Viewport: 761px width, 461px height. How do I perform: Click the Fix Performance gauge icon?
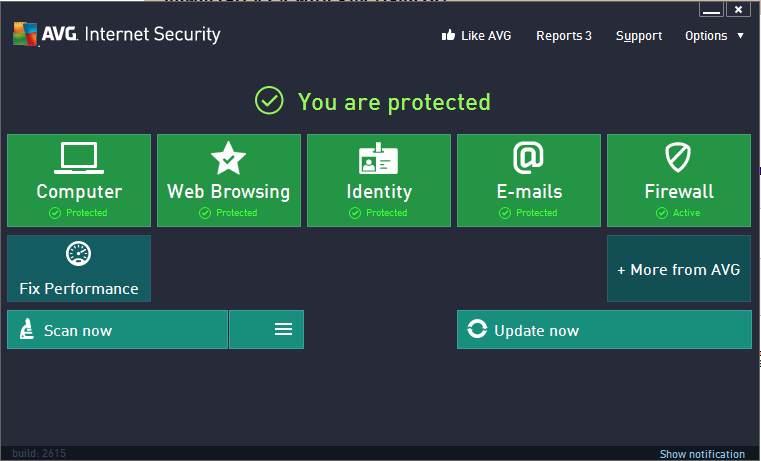click(x=79, y=254)
